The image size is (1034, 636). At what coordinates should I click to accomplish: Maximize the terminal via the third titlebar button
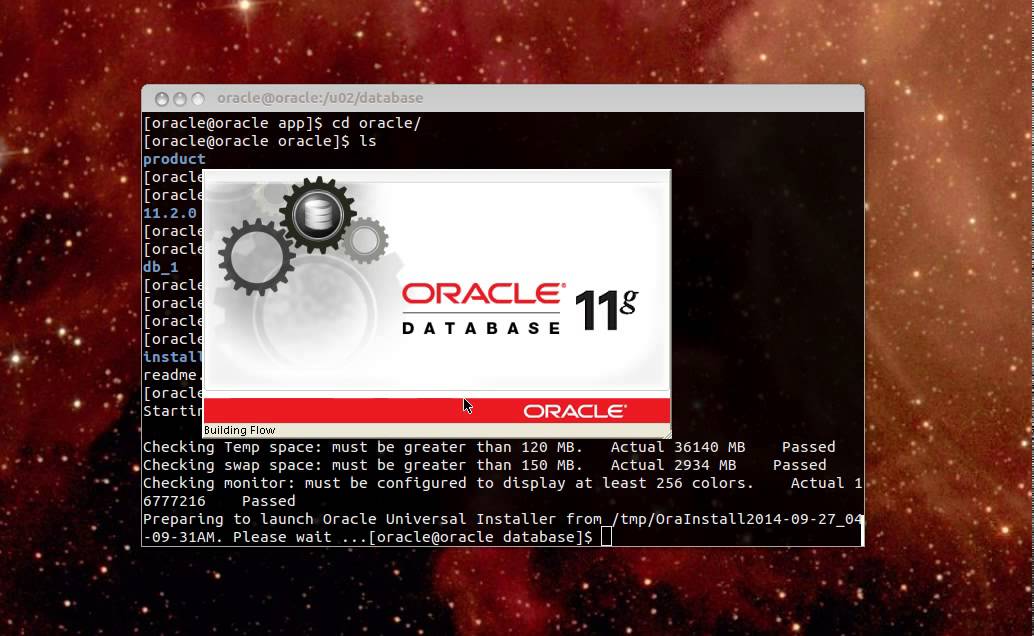[197, 99]
